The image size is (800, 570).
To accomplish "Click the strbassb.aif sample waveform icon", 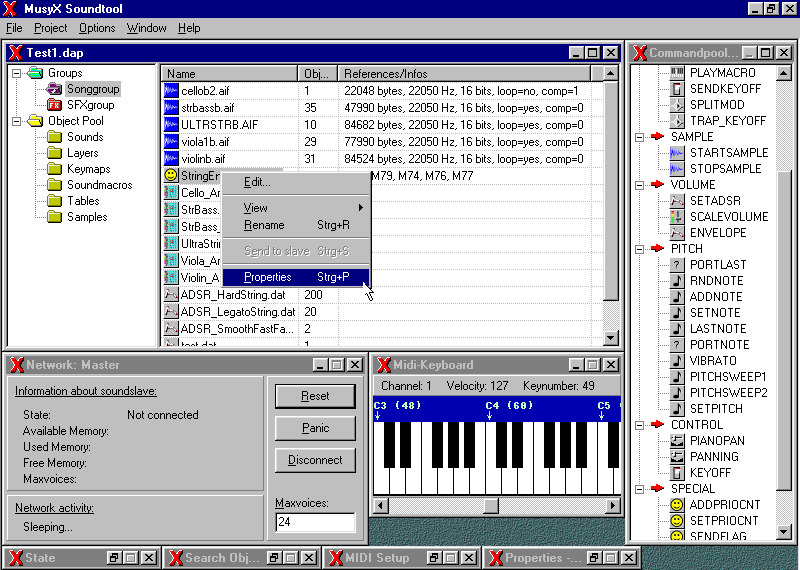I will coord(171,108).
